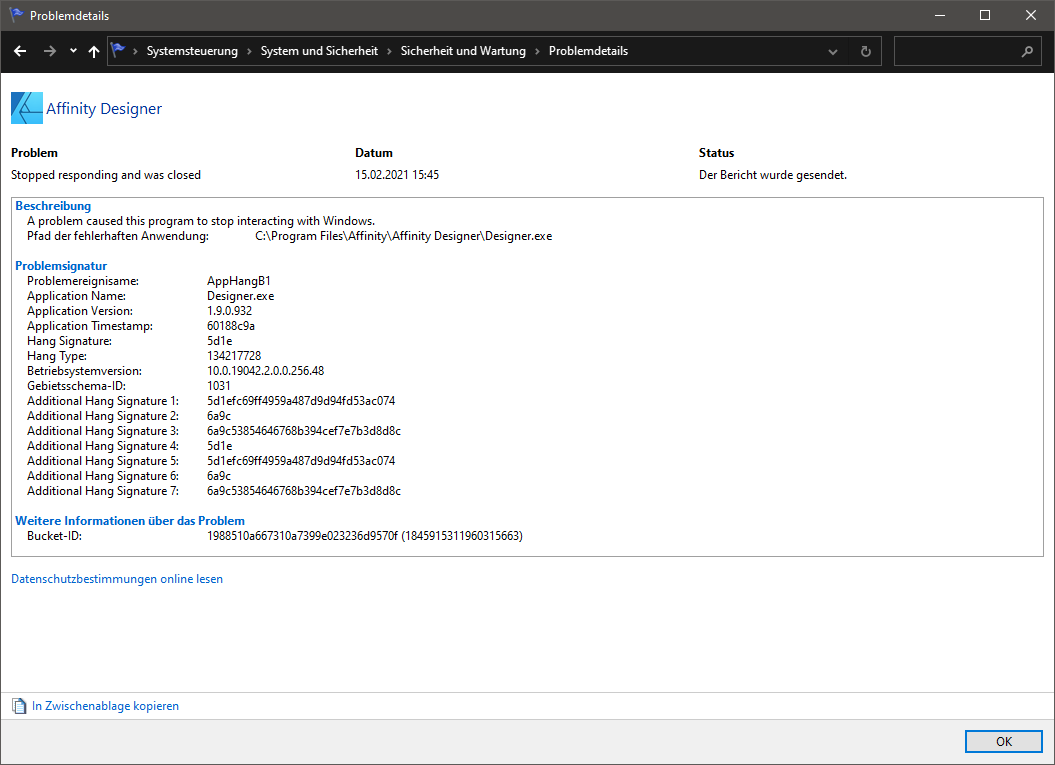The height and width of the screenshot is (765, 1055).
Task: Expand chevron after System und Sicherheit
Action: [390, 51]
